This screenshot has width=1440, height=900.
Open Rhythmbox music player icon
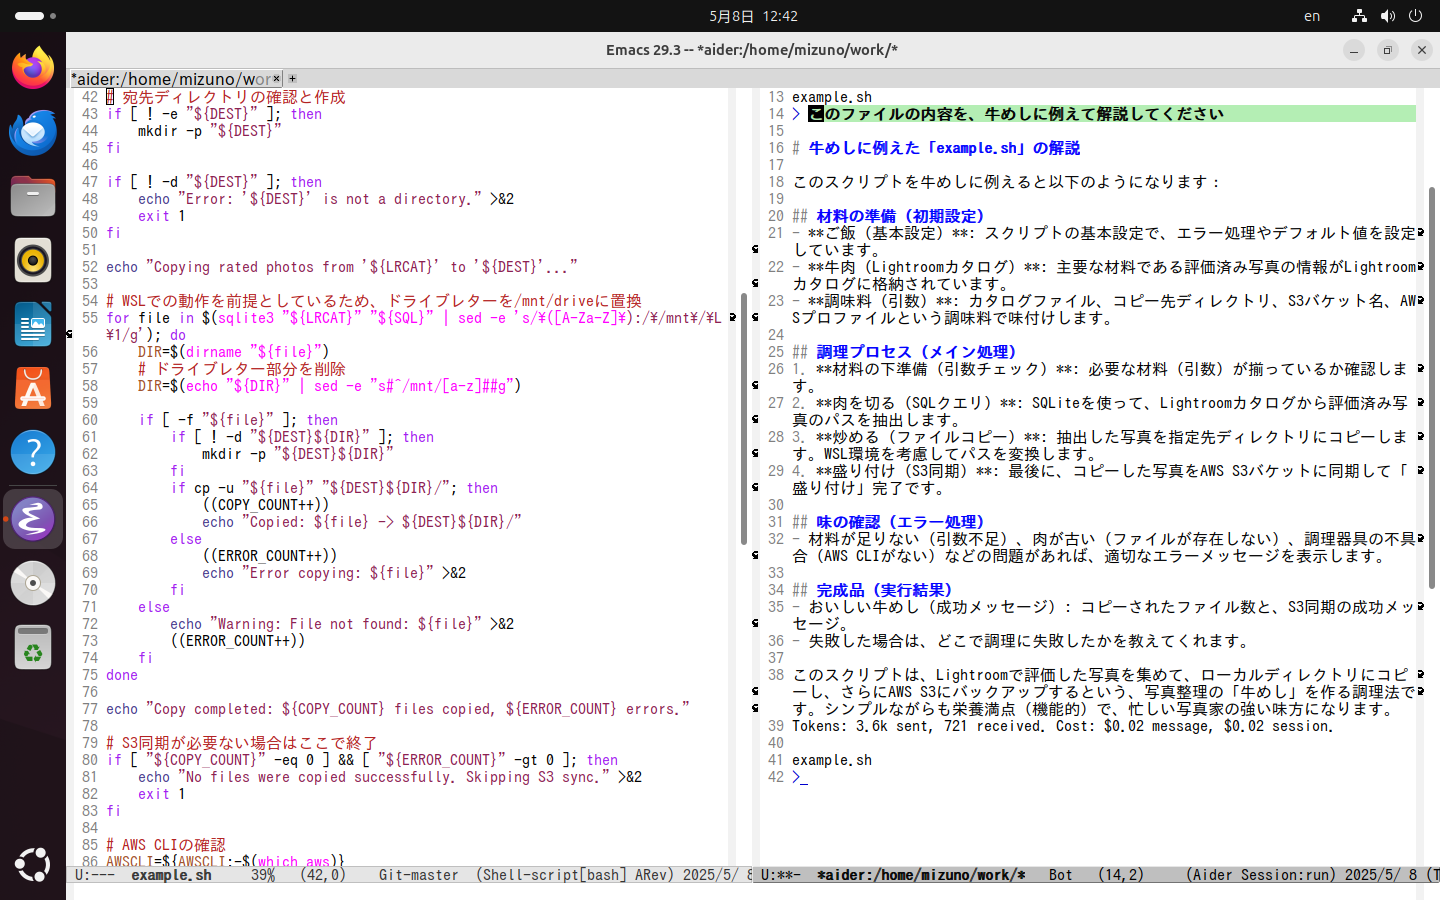click(33, 260)
